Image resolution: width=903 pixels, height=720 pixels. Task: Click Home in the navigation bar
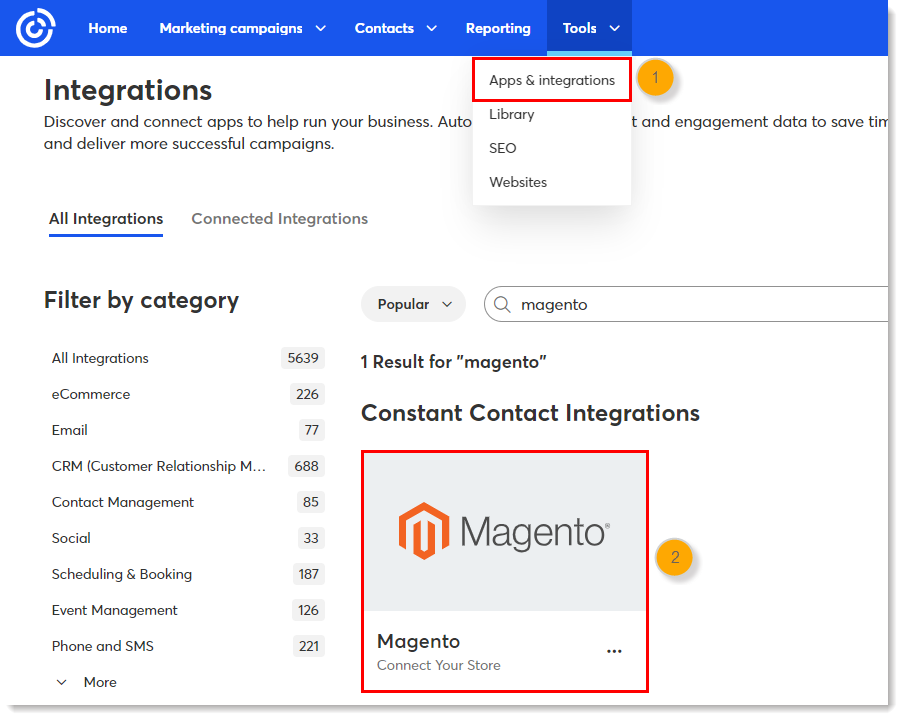107,28
